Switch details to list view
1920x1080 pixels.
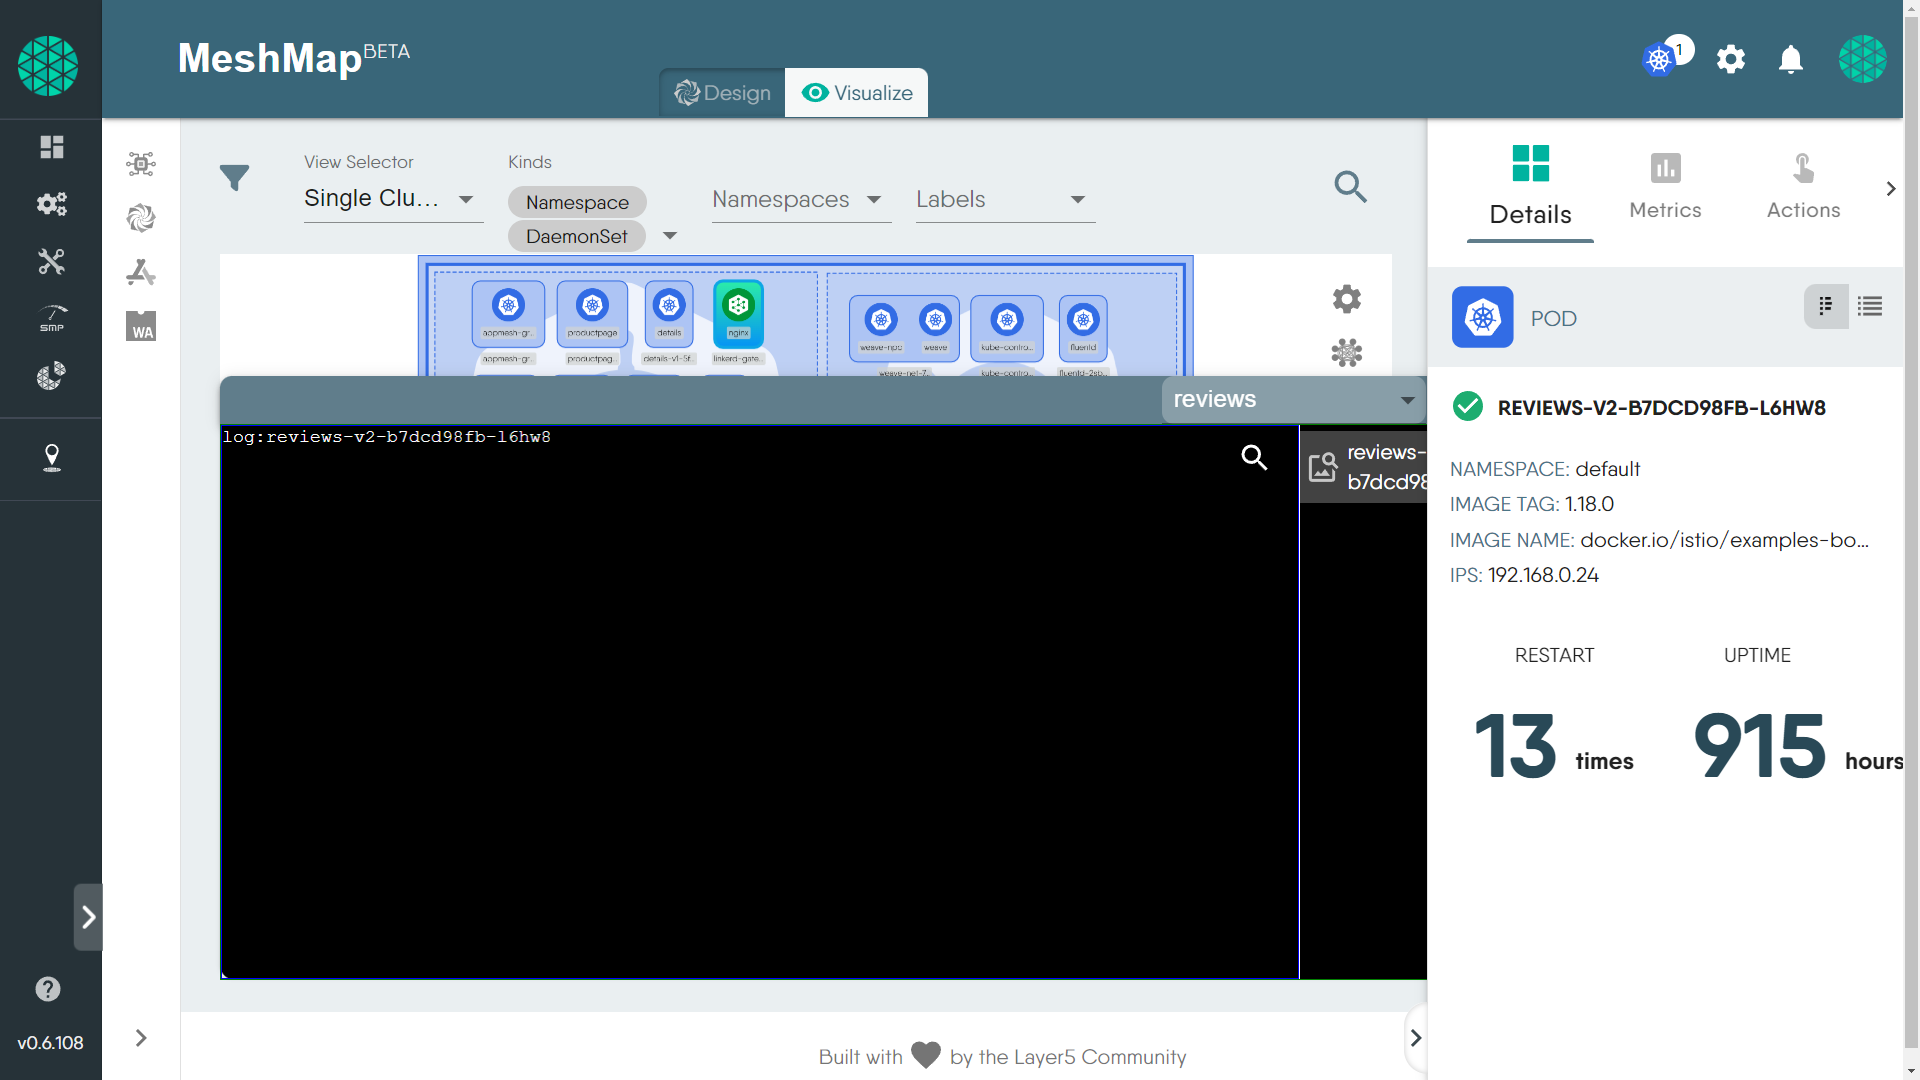click(1870, 306)
